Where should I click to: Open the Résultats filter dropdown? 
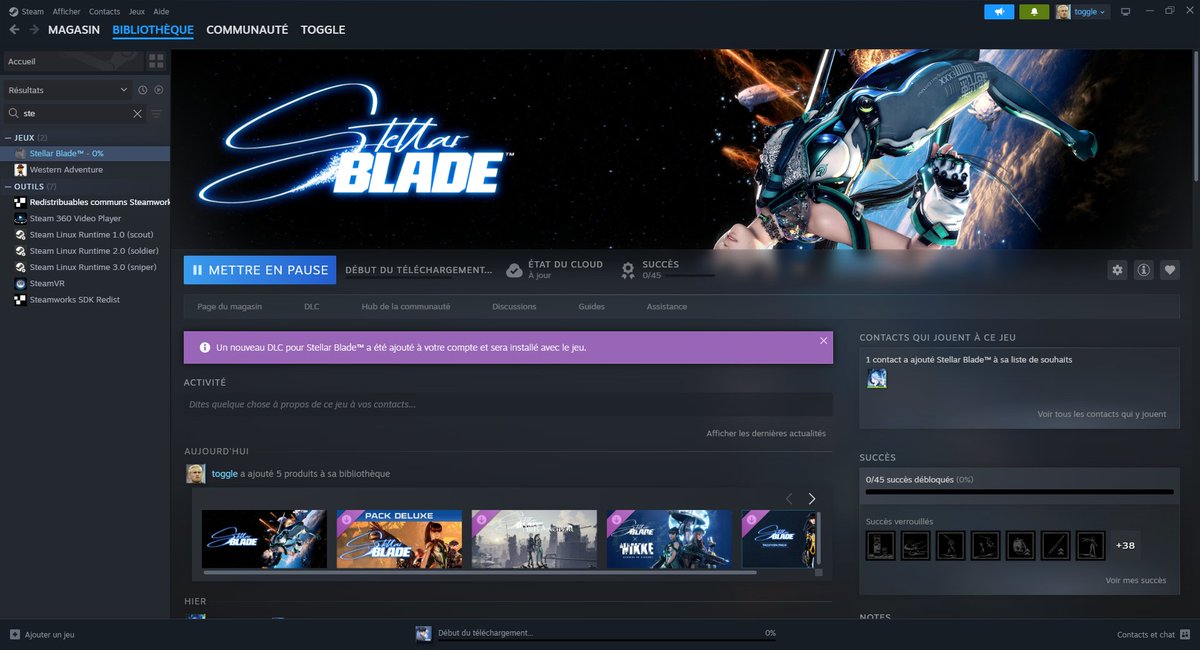tap(67, 90)
